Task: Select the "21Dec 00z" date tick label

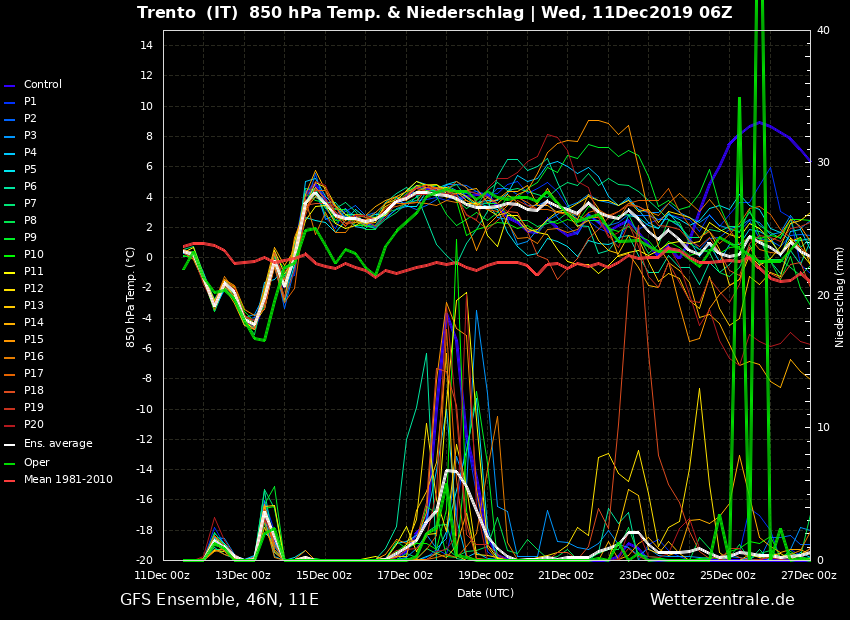Action: pyautogui.click(x=566, y=576)
